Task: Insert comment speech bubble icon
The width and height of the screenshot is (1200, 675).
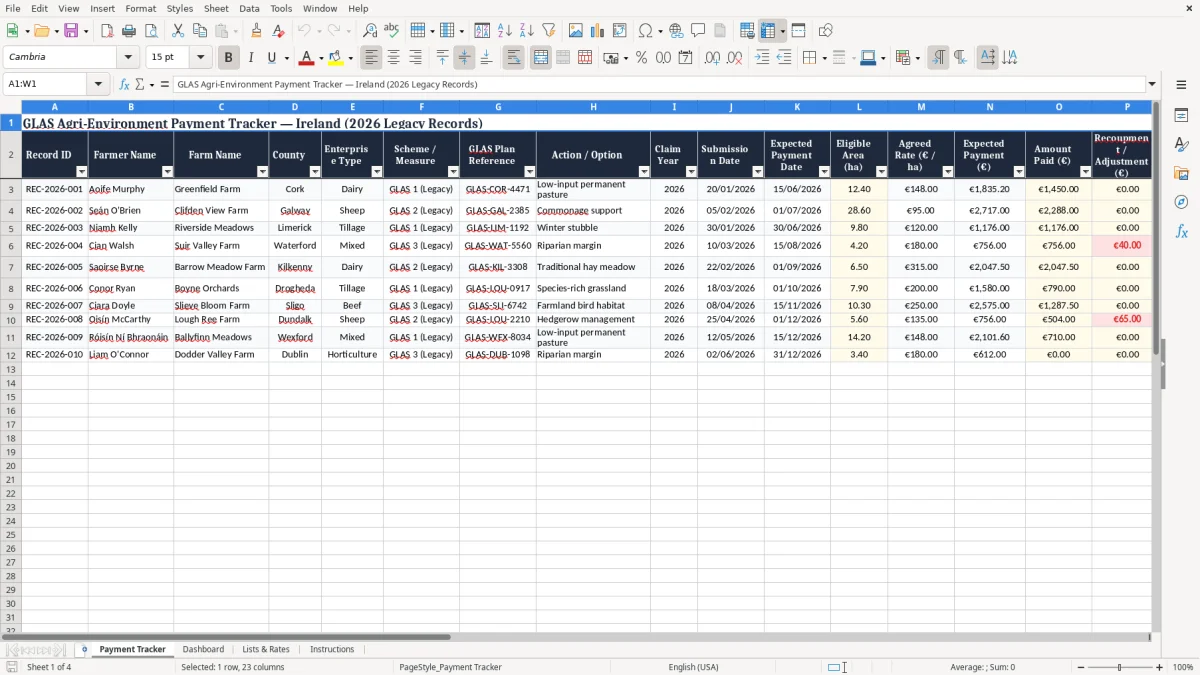Action: point(698,31)
